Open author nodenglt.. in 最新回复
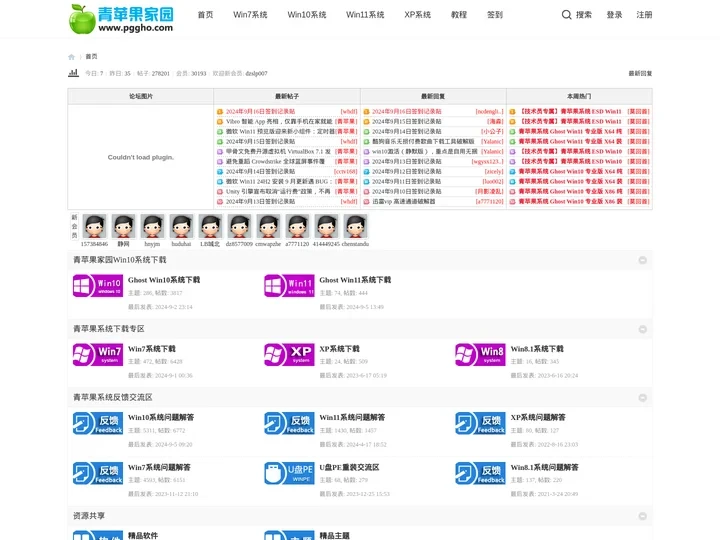The image size is (720, 540). point(489,112)
